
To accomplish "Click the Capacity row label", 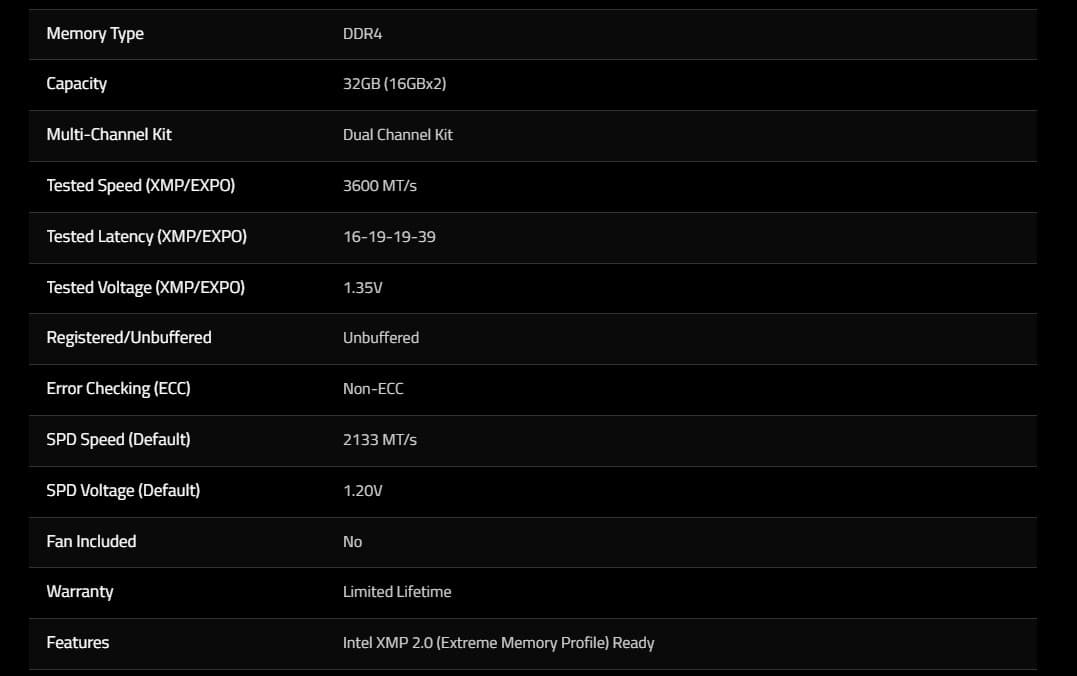I will coord(76,84).
